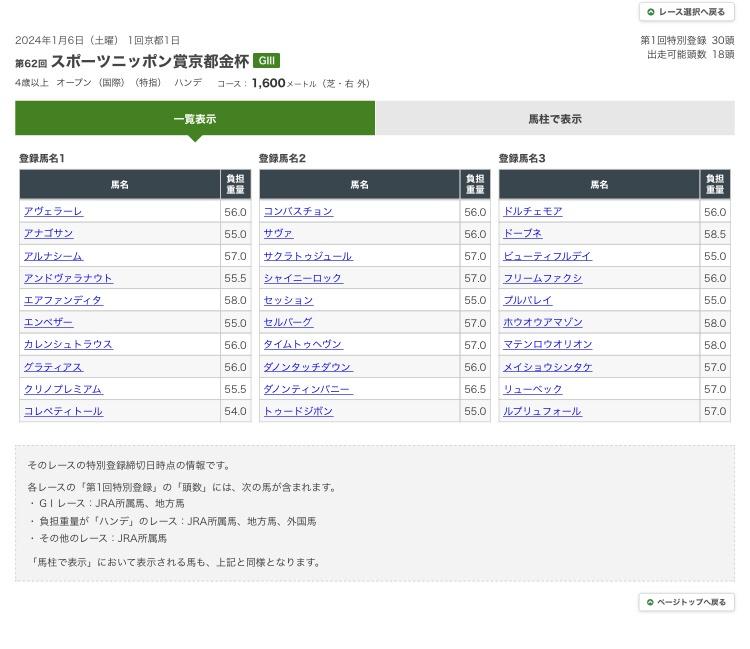The image size is (750, 649).
Task: Open horse link アナゴサン
Action: [49, 233]
